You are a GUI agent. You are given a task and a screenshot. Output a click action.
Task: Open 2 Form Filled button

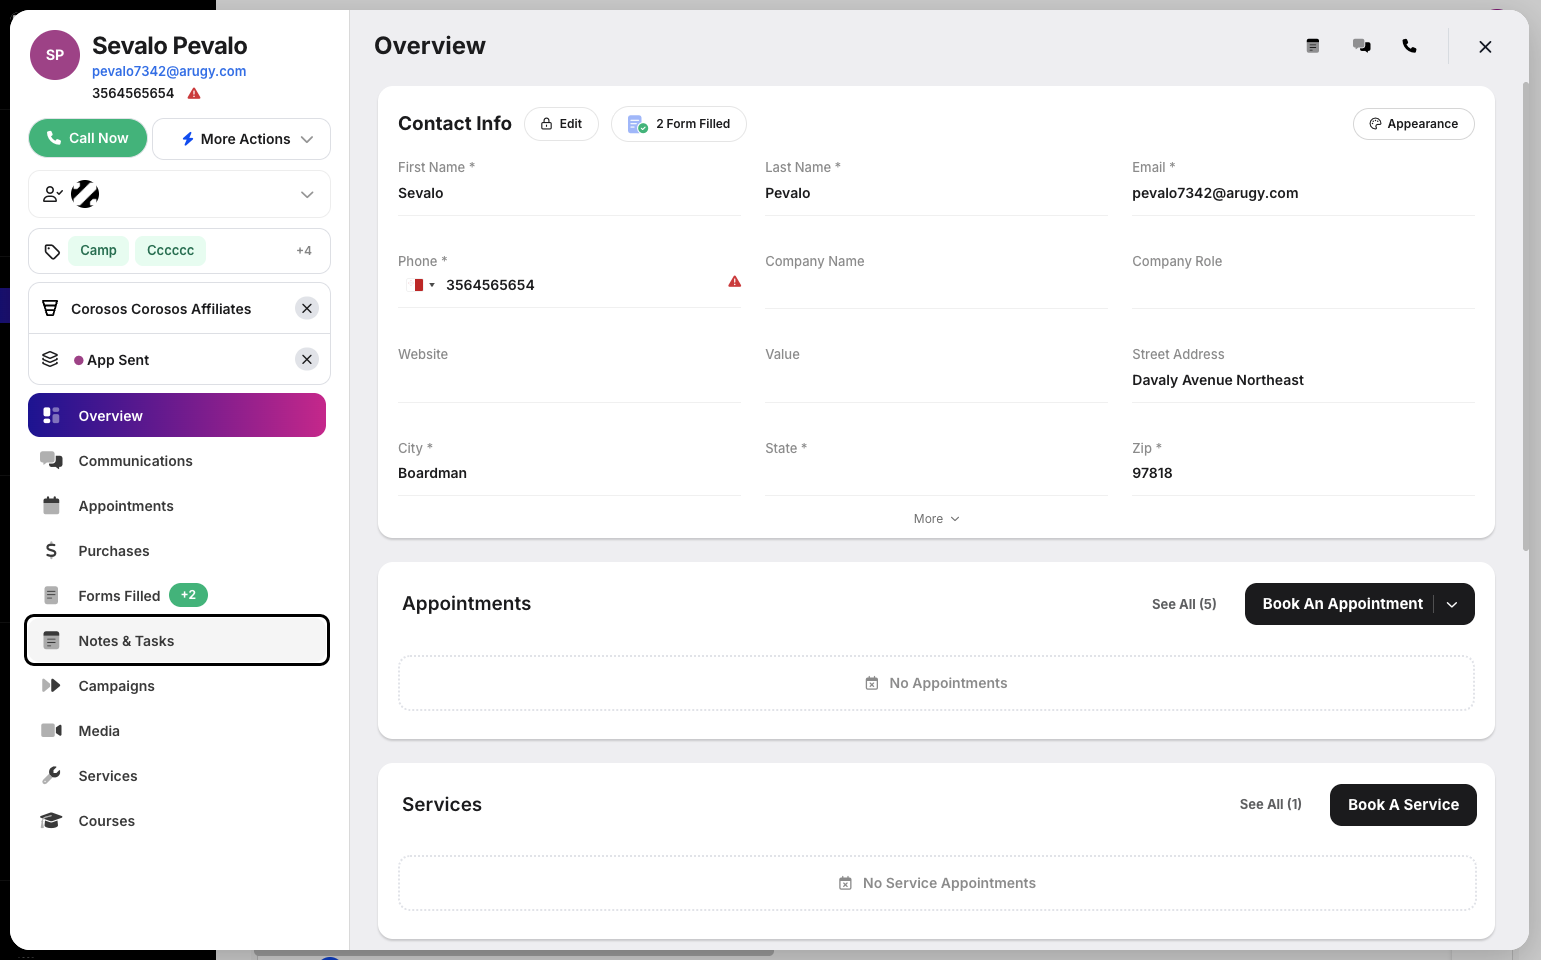click(x=679, y=124)
